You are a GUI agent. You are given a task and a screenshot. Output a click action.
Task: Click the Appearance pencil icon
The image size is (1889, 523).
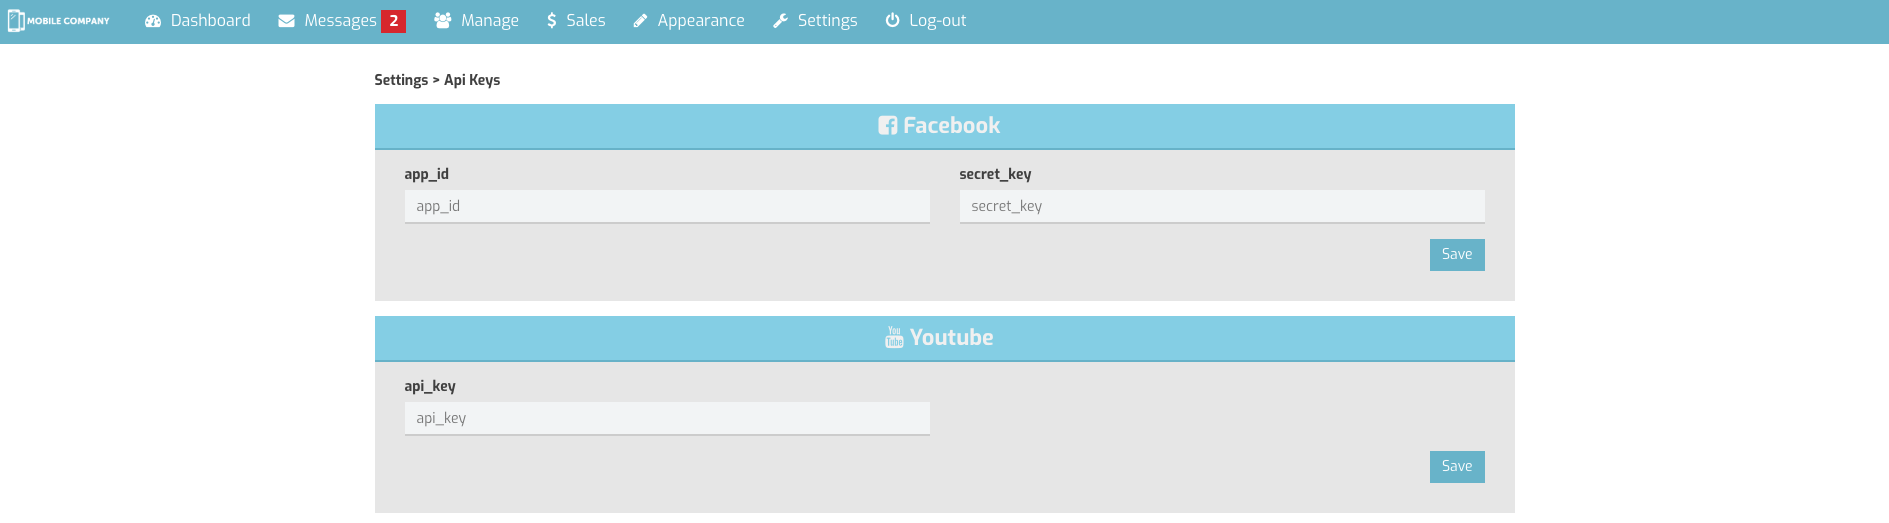coord(640,21)
